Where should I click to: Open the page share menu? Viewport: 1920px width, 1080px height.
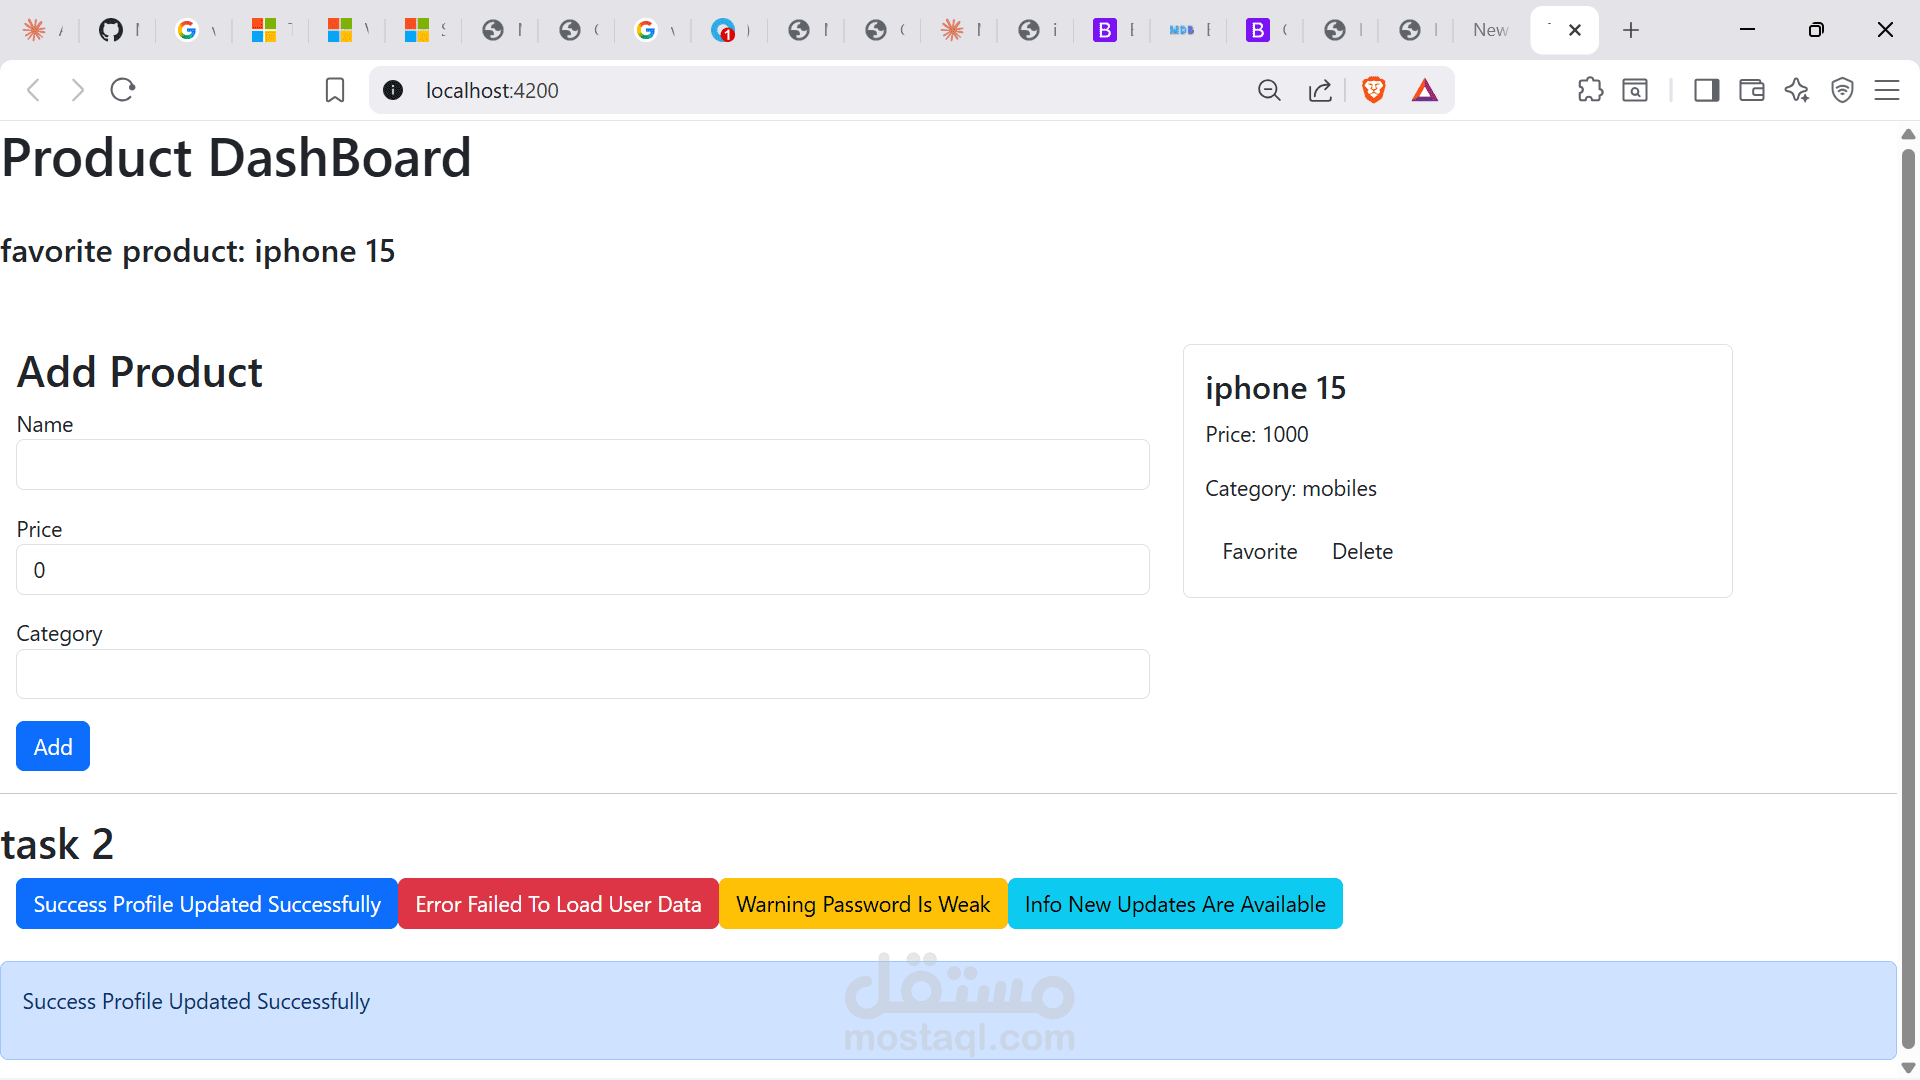[1320, 90]
